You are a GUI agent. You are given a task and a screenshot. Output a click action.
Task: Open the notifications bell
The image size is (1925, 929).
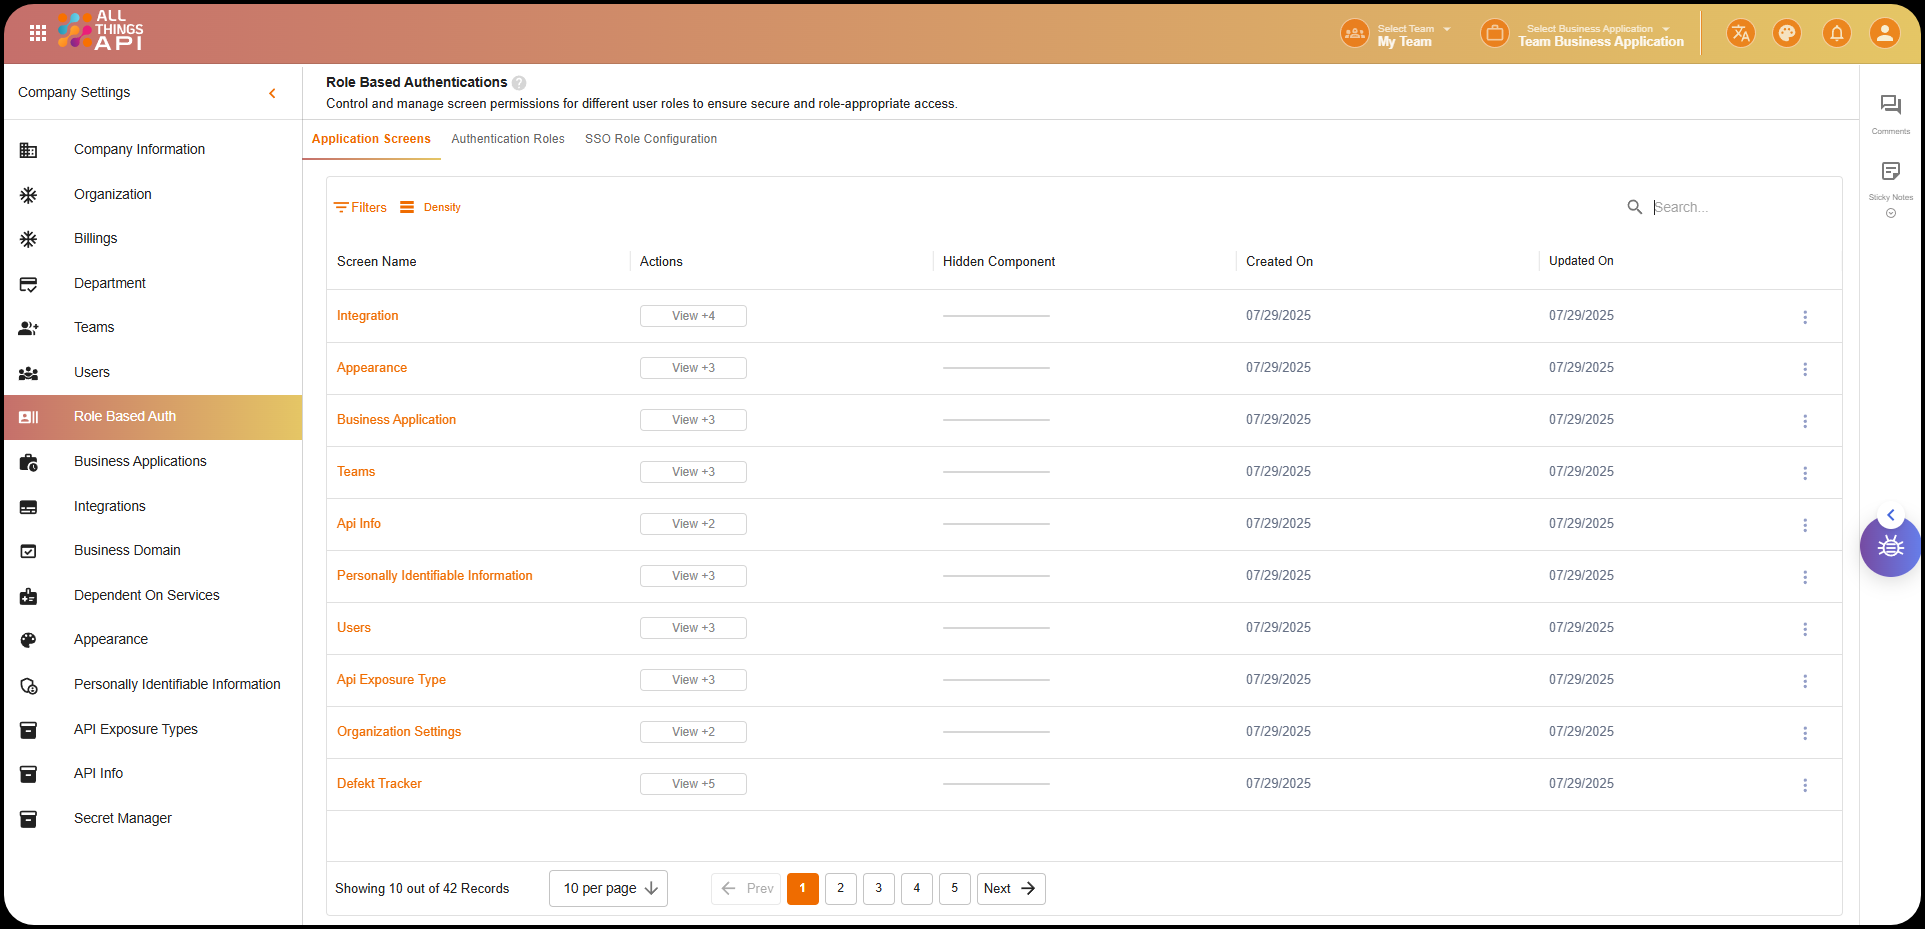tap(1836, 34)
